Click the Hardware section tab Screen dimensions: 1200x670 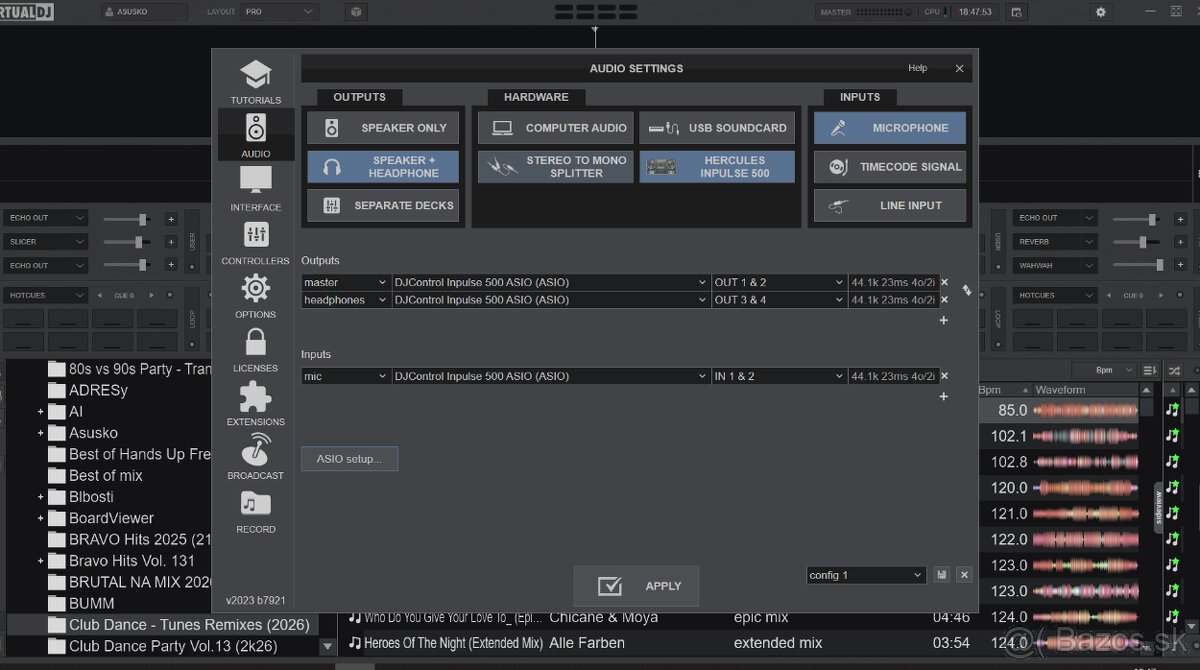[x=536, y=97]
